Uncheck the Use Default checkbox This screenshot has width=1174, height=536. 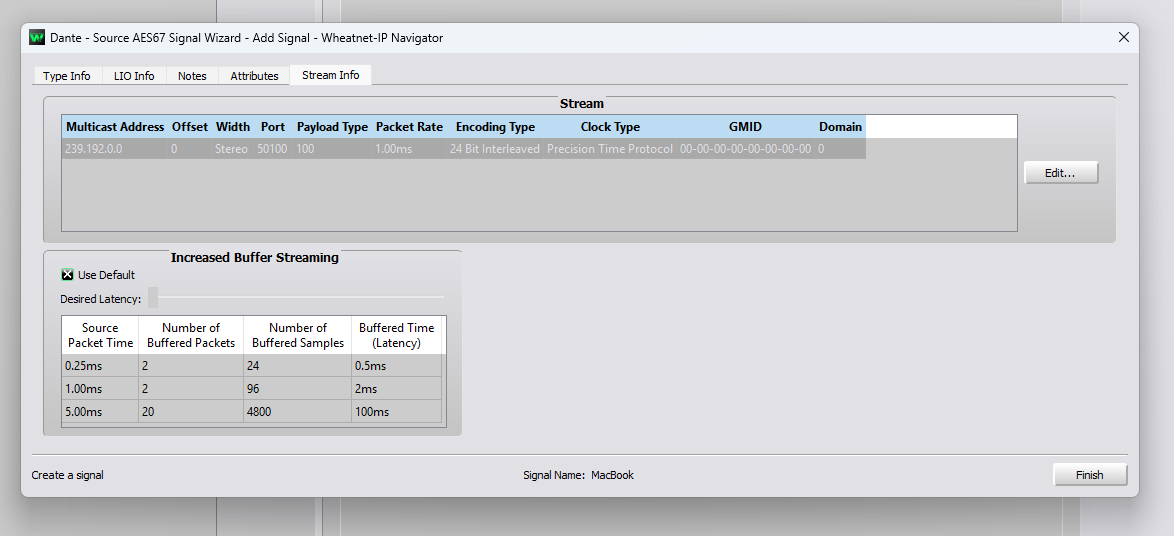[67, 275]
